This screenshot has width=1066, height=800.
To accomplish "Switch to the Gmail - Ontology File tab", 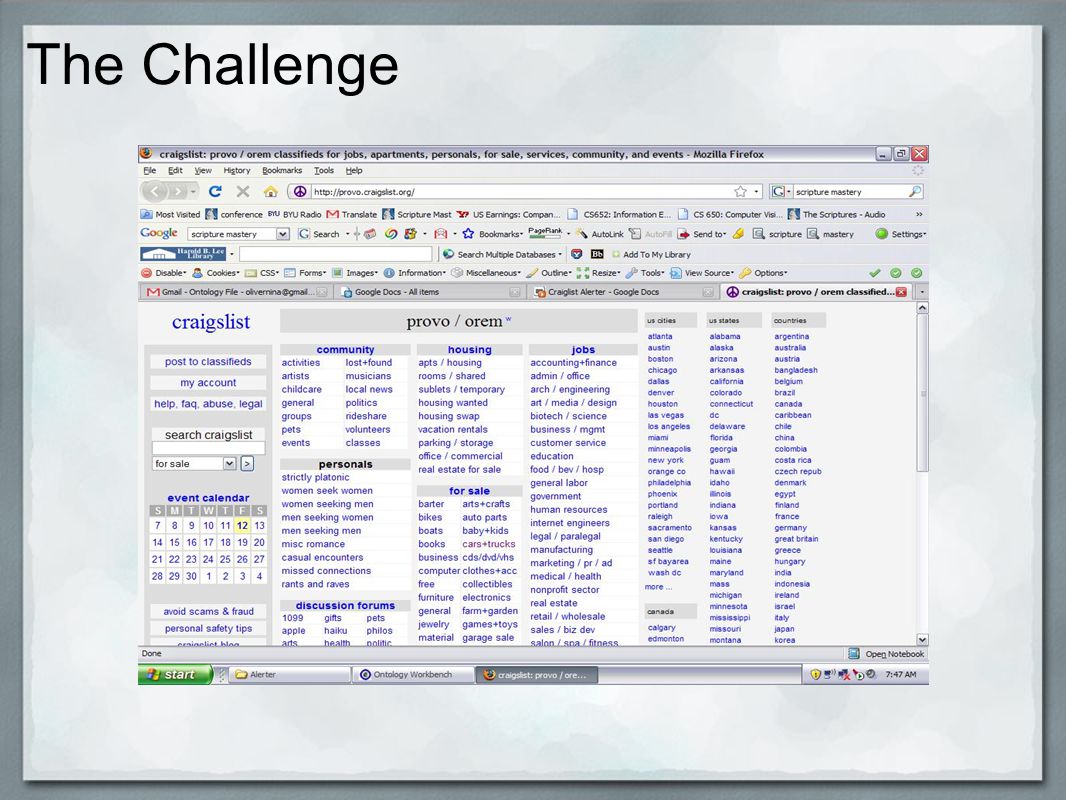I will click(237, 292).
